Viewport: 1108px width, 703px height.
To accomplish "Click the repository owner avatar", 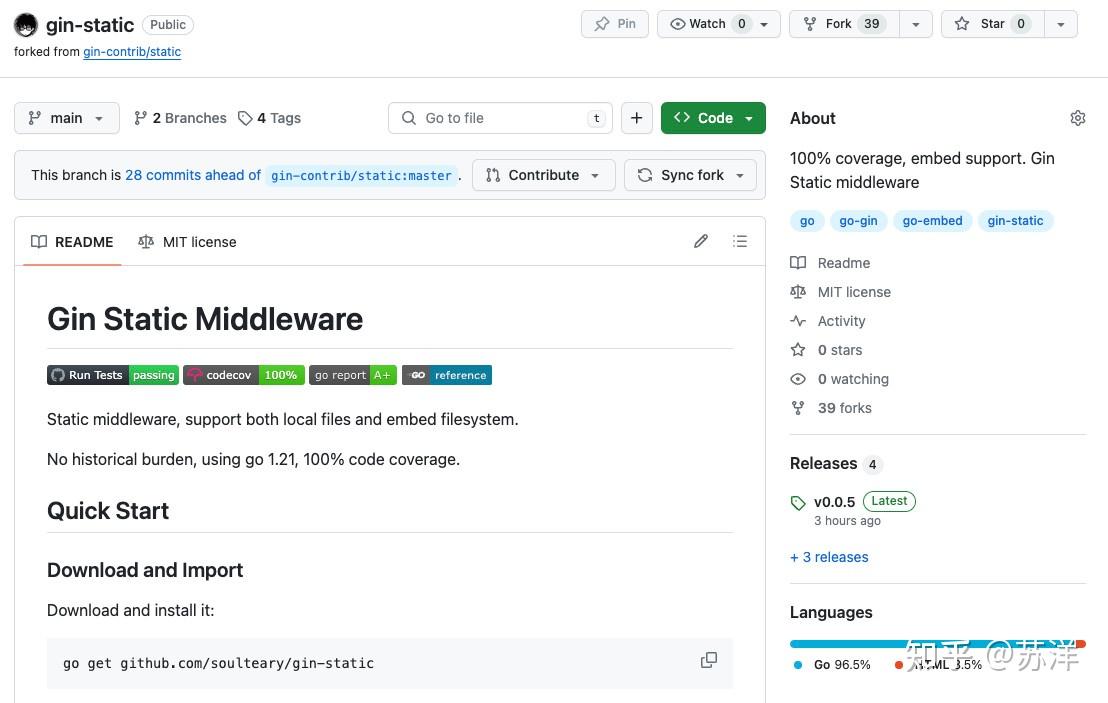I will [x=26, y=25].
